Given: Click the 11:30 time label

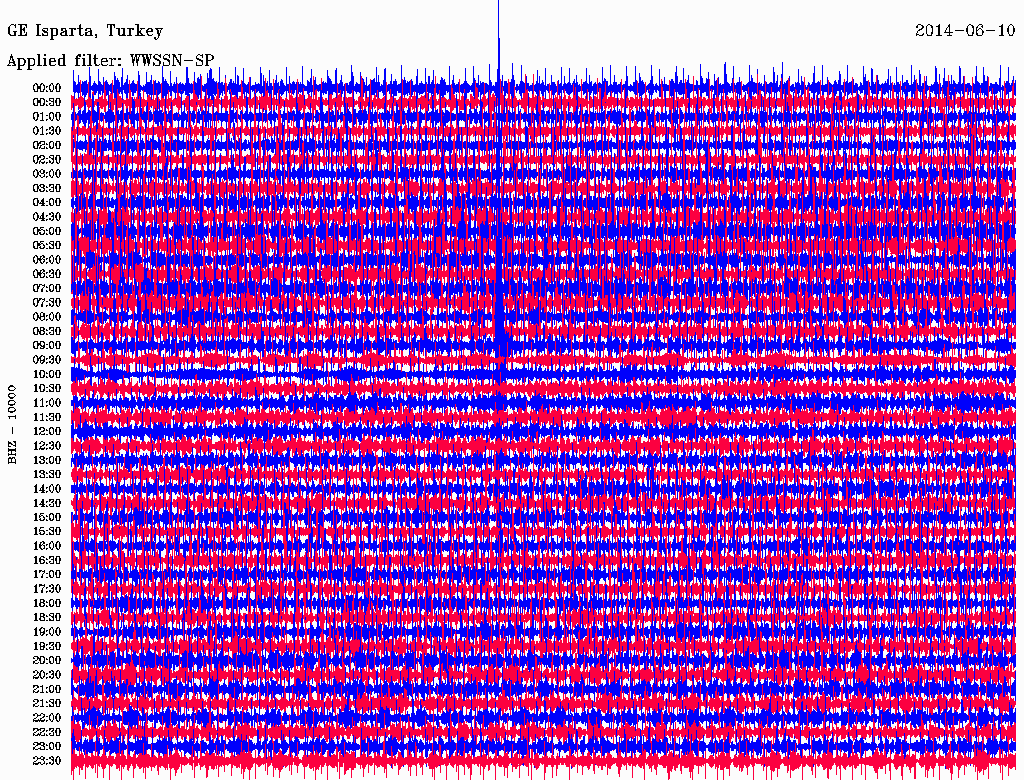Looking at the screenshot, I should coord(47,417).
